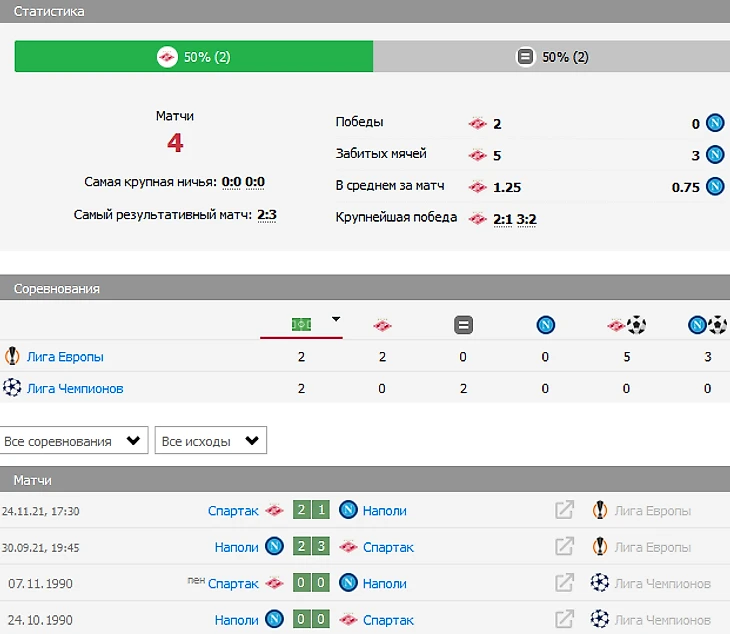Click the matches played column sort arrow
Image resolution: width=730 pixels, height=634 pixels.
(x=336, y=320)
